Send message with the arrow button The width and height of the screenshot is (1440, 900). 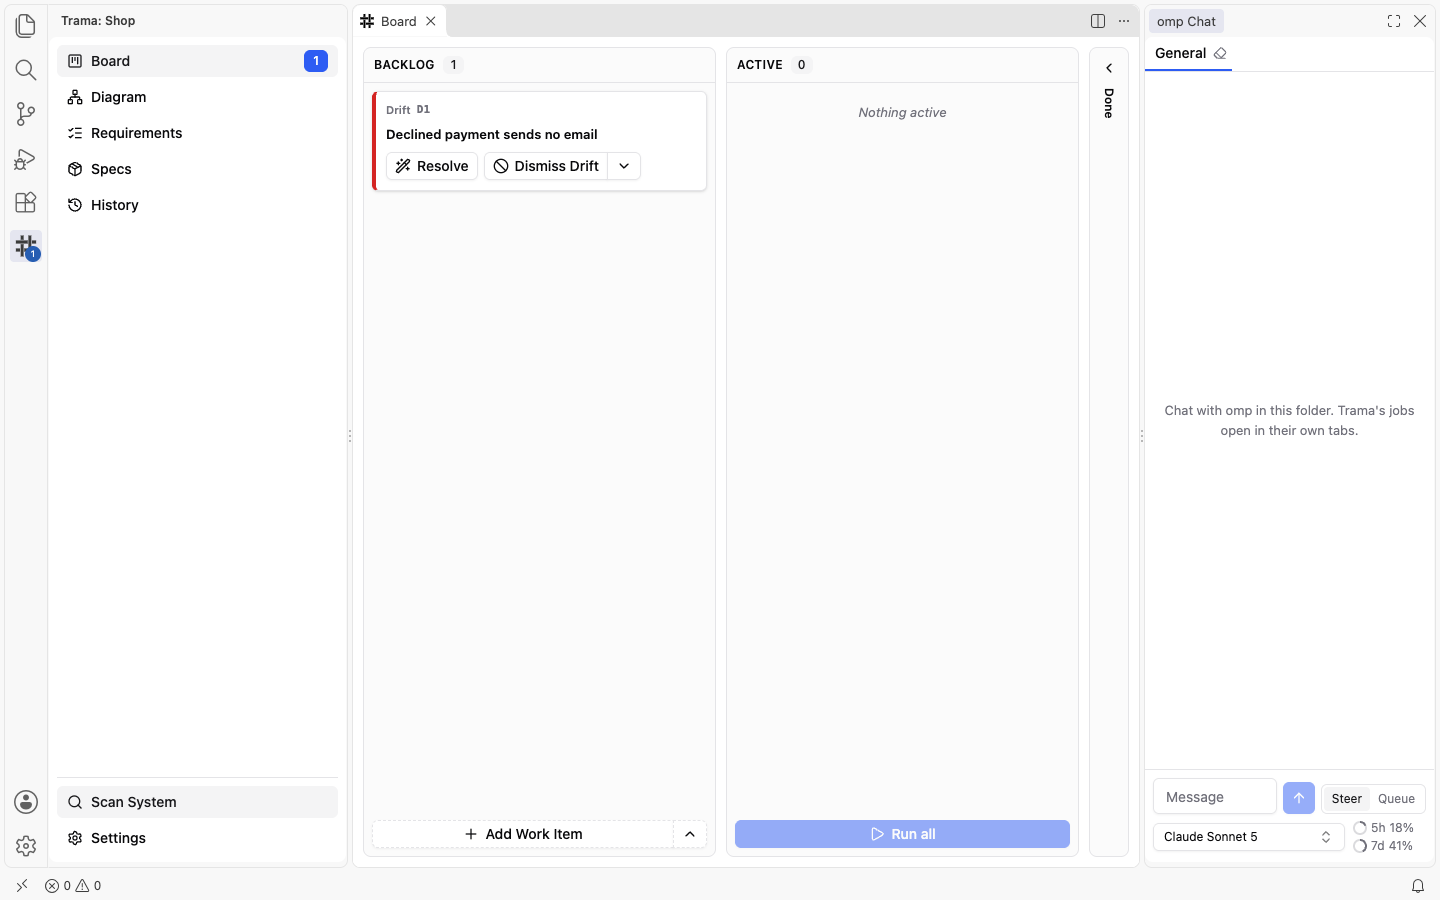click(x=1299, y=797)
